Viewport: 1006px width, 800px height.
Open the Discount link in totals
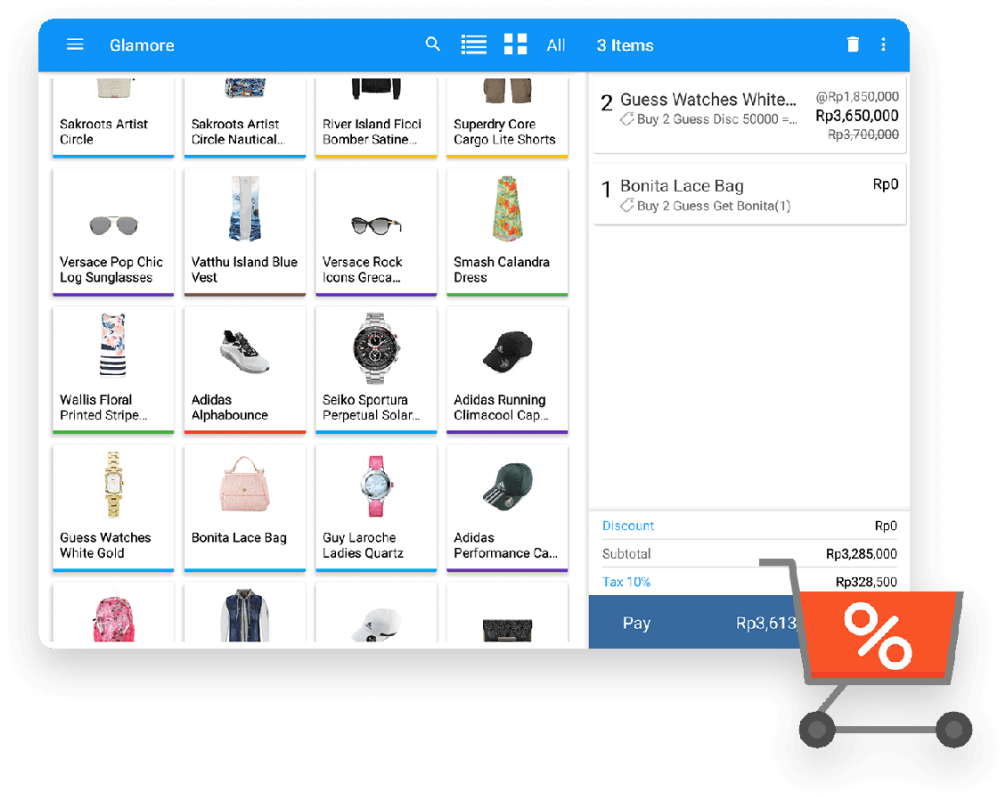(x=628, y=526)
